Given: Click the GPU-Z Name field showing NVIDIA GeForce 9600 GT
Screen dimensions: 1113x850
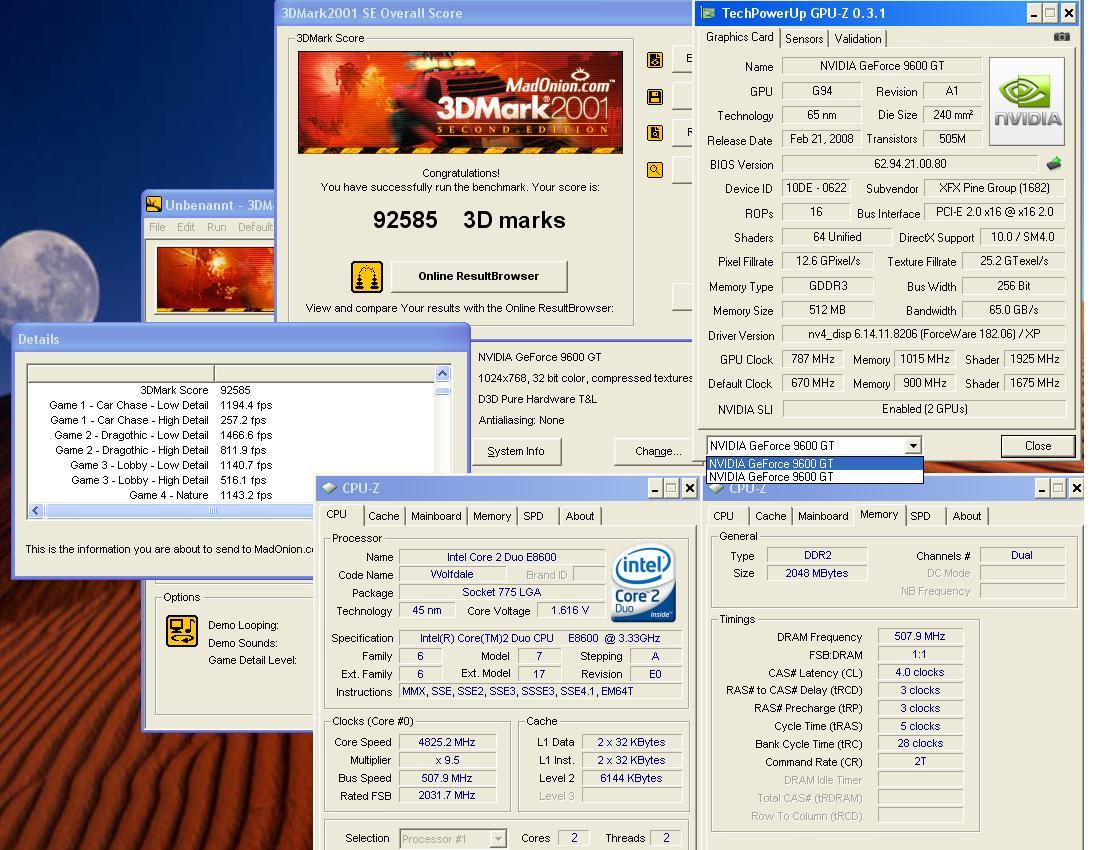Looking at the screenshot, I should point(882,66).
